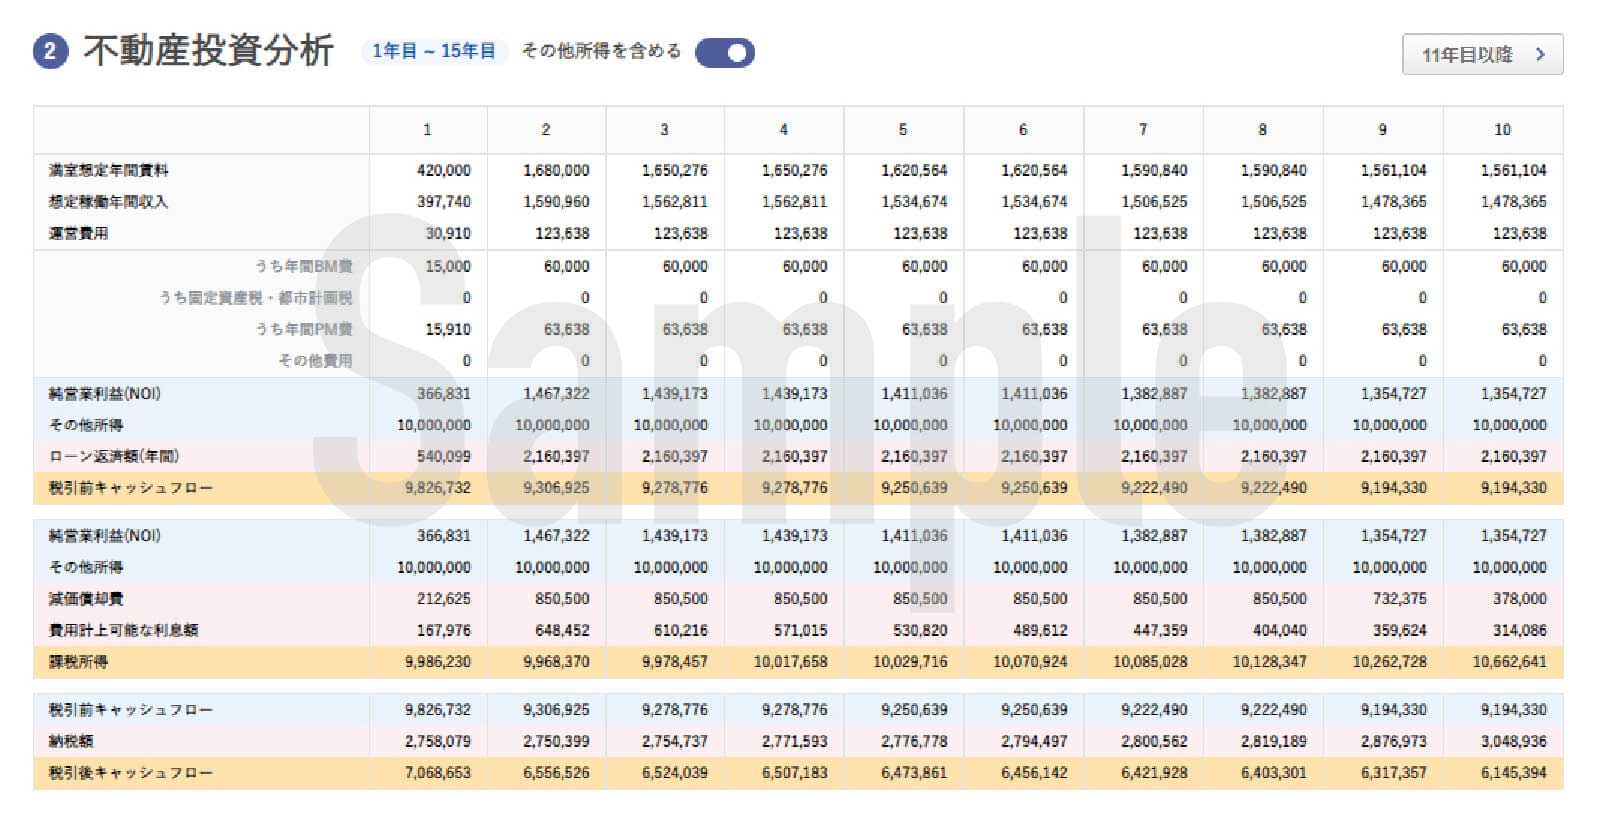Viewport: 1601px width, 827px height.
Task: Select the 1年目～15年目 period badge
Action: point(434,51)
